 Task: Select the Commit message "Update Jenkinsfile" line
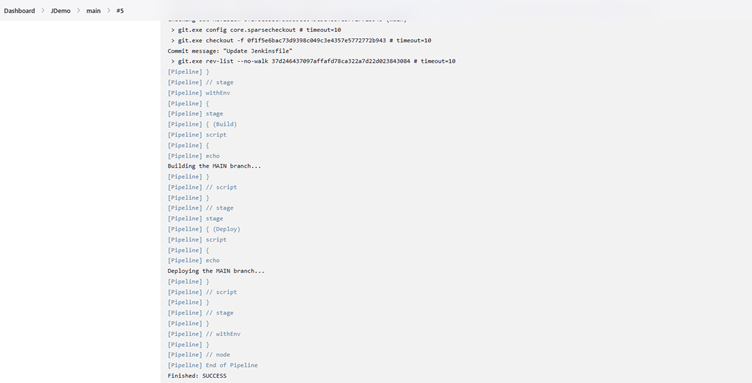click(x=230, y=51)
